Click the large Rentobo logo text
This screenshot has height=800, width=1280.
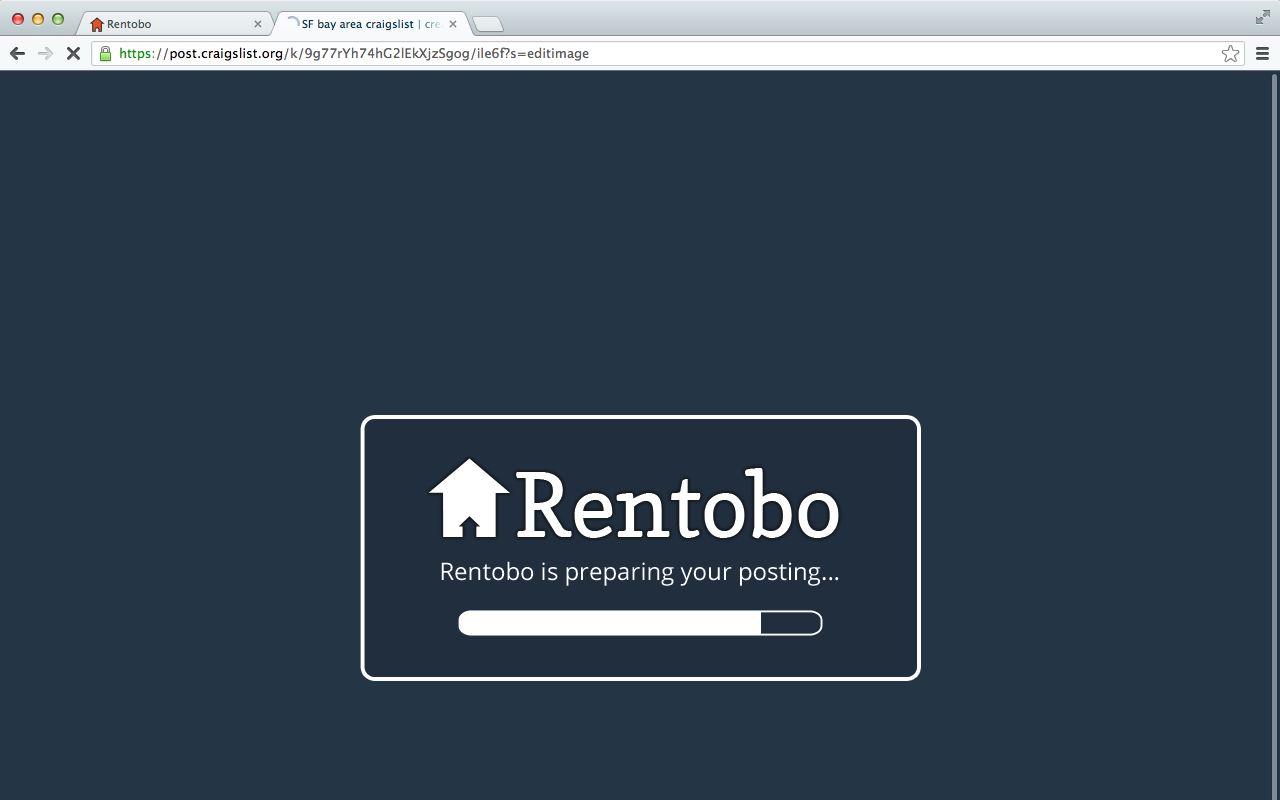[677, 504]
